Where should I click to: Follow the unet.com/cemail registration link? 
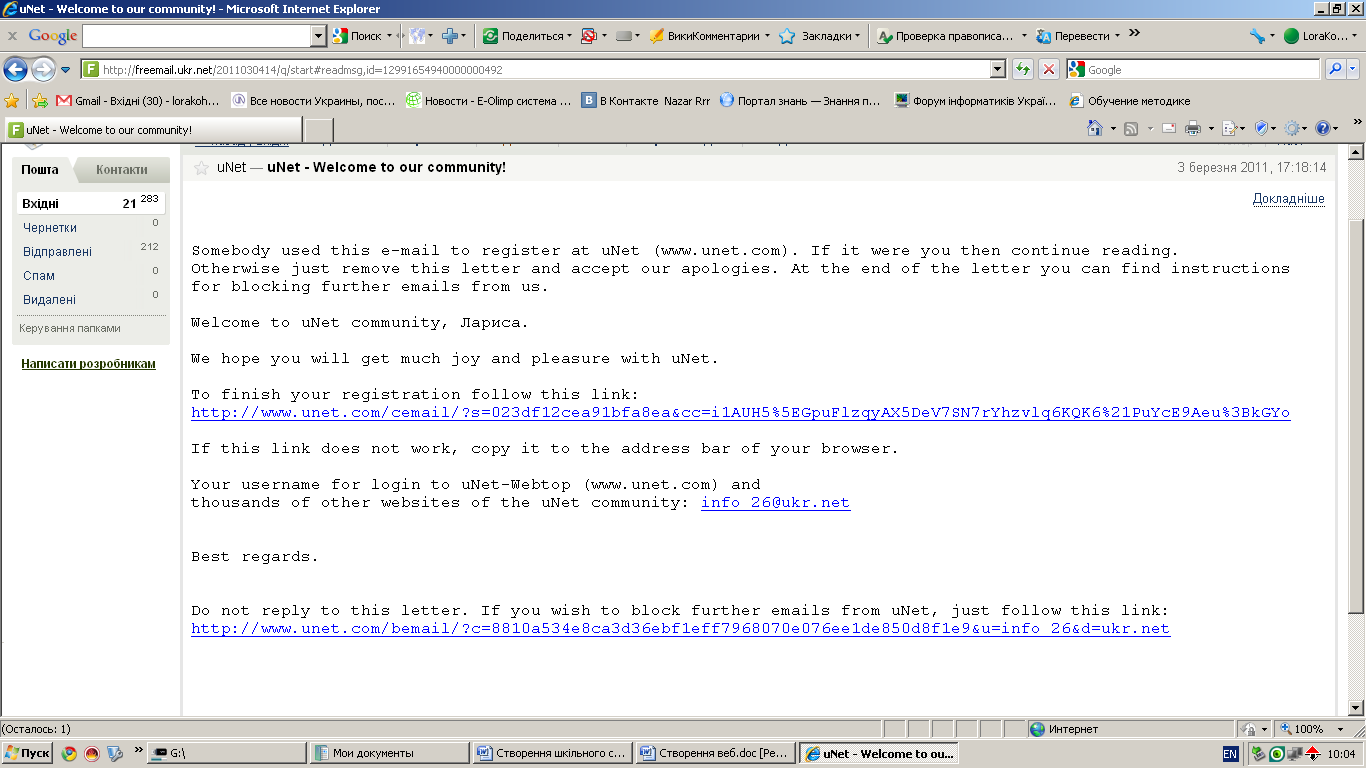[740, 413]
